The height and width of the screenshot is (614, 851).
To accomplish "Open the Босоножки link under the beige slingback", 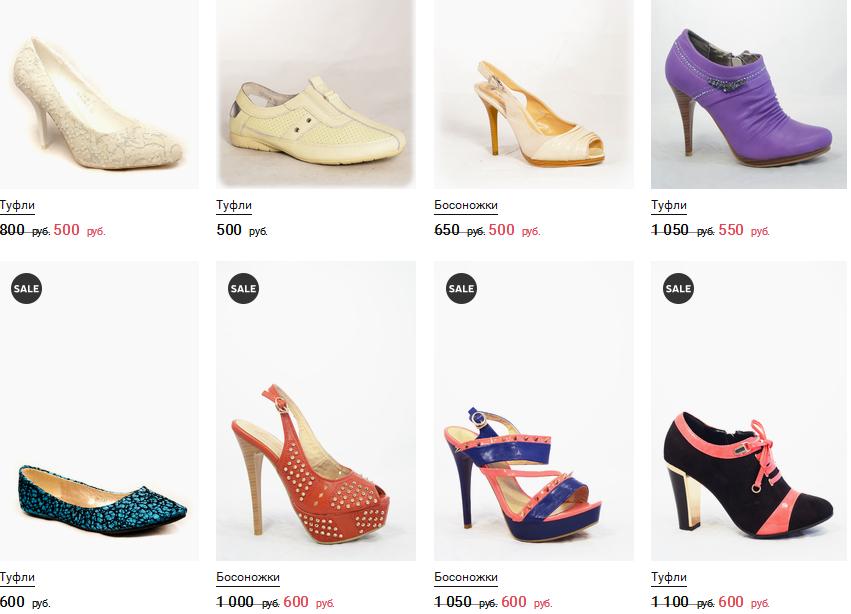I will click(465, 205).
